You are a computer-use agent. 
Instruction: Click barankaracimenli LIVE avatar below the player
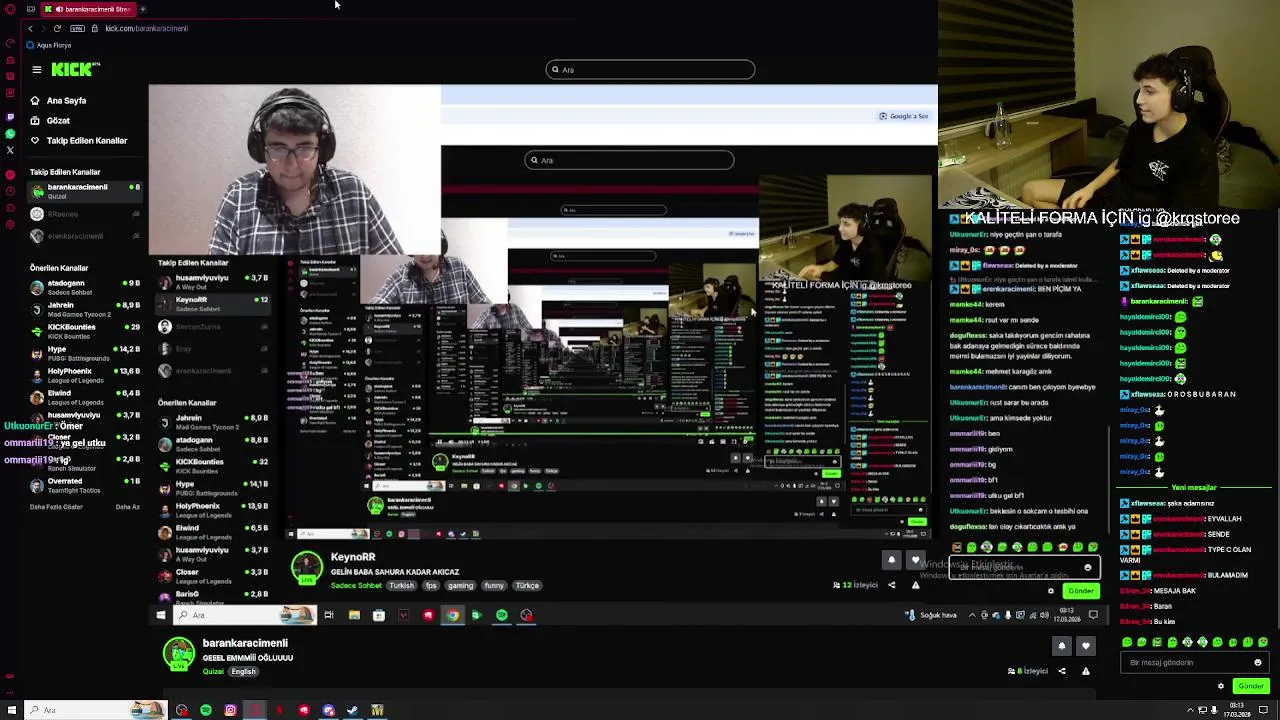[179, 654]
